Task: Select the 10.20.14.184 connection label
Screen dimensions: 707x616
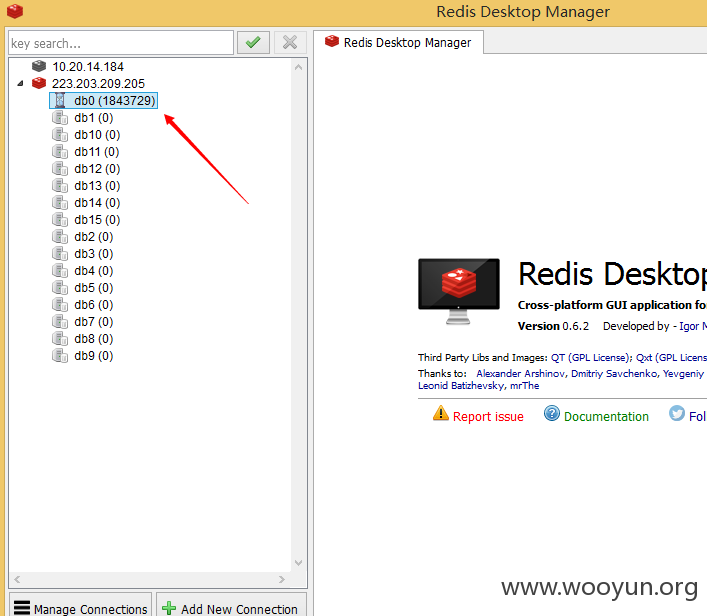Action: 88,67
